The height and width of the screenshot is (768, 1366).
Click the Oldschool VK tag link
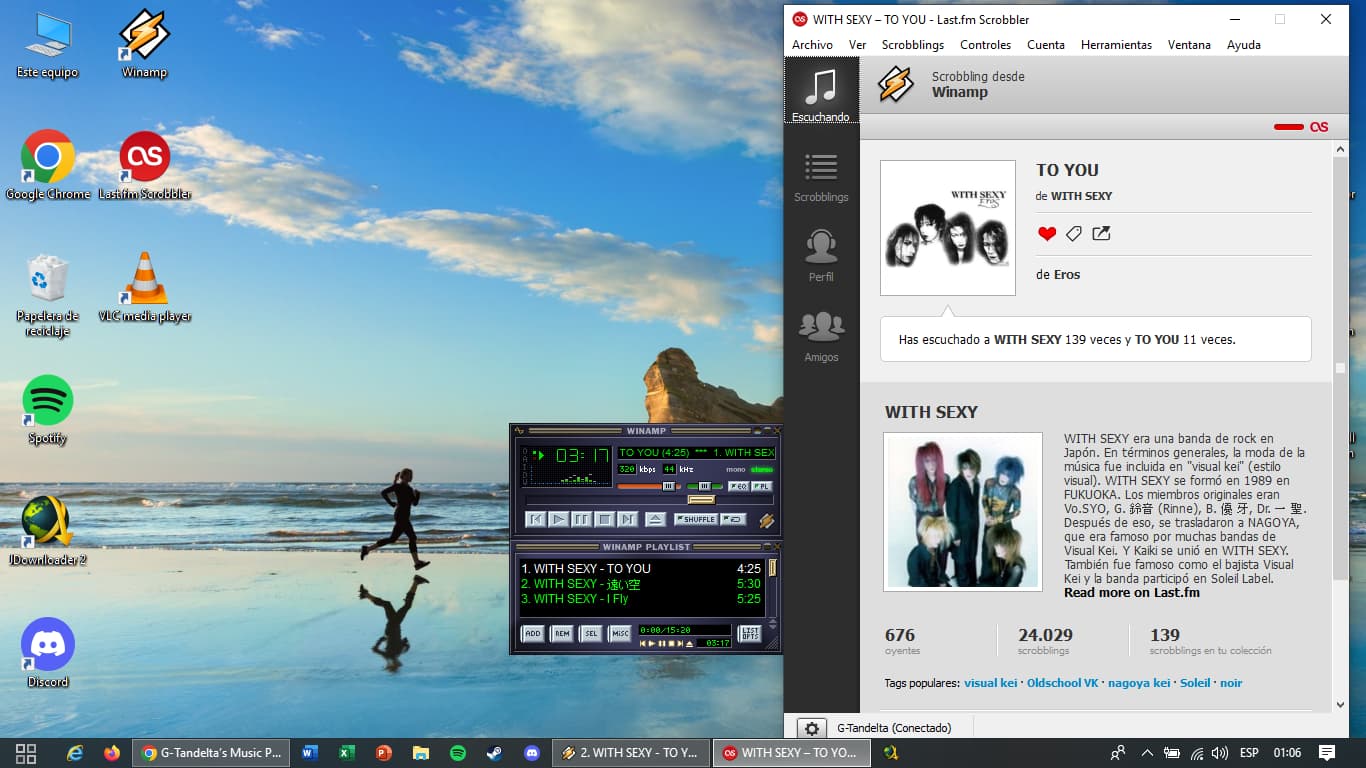tap(1063, 683)
